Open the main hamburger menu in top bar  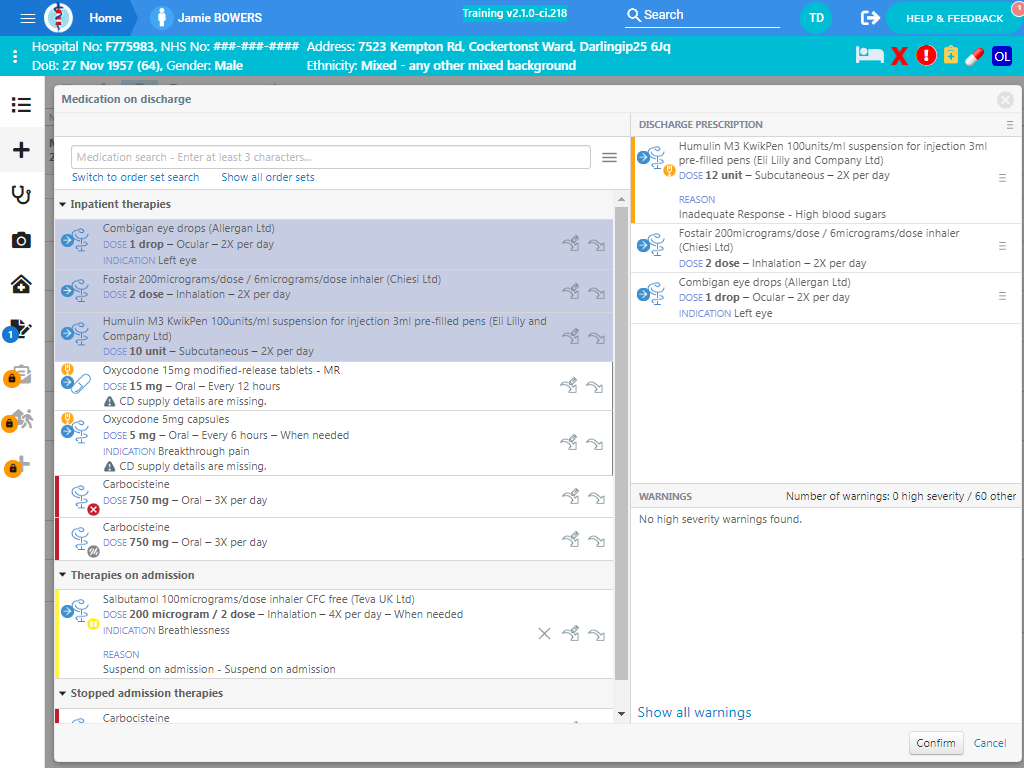[x=27, y=18]
